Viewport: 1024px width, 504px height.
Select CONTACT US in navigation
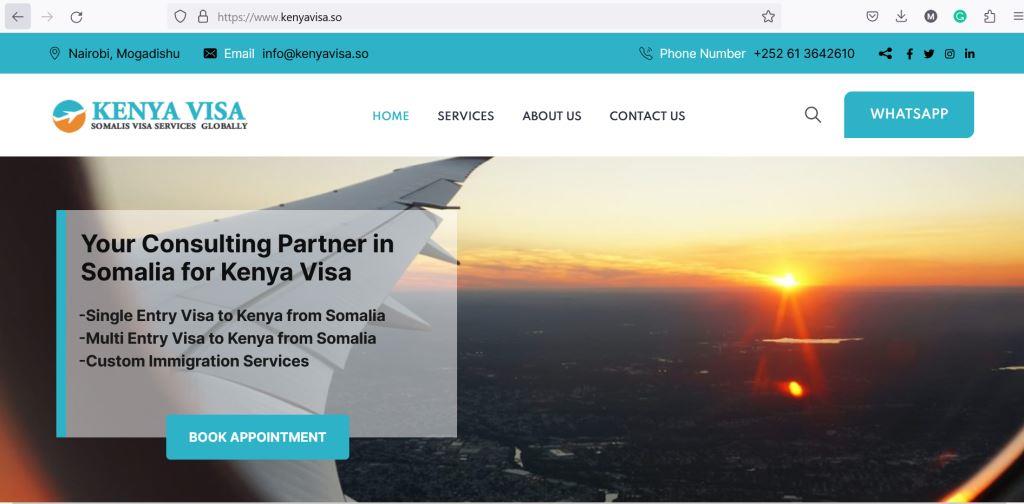tap(647, 116)
